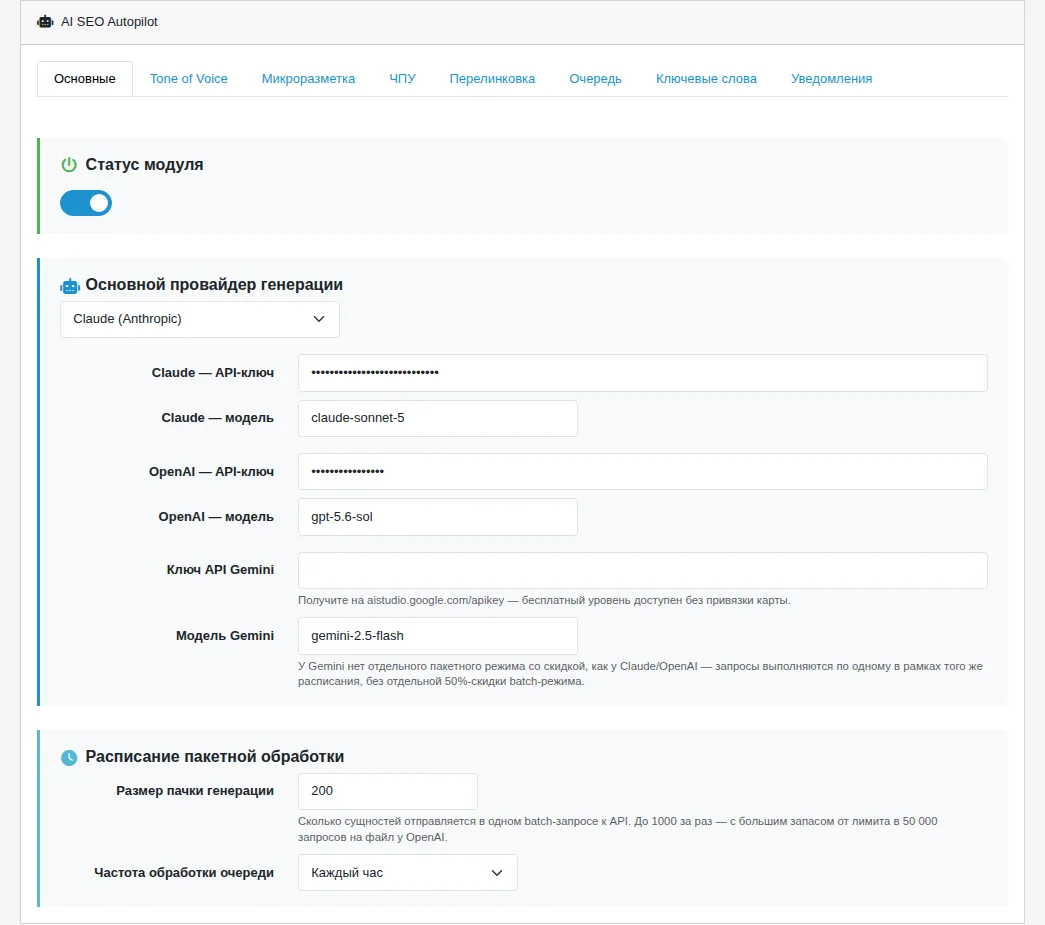Select the Перелинковка tab
Viewport: 1045px width, 925px height.
(492, 79)
